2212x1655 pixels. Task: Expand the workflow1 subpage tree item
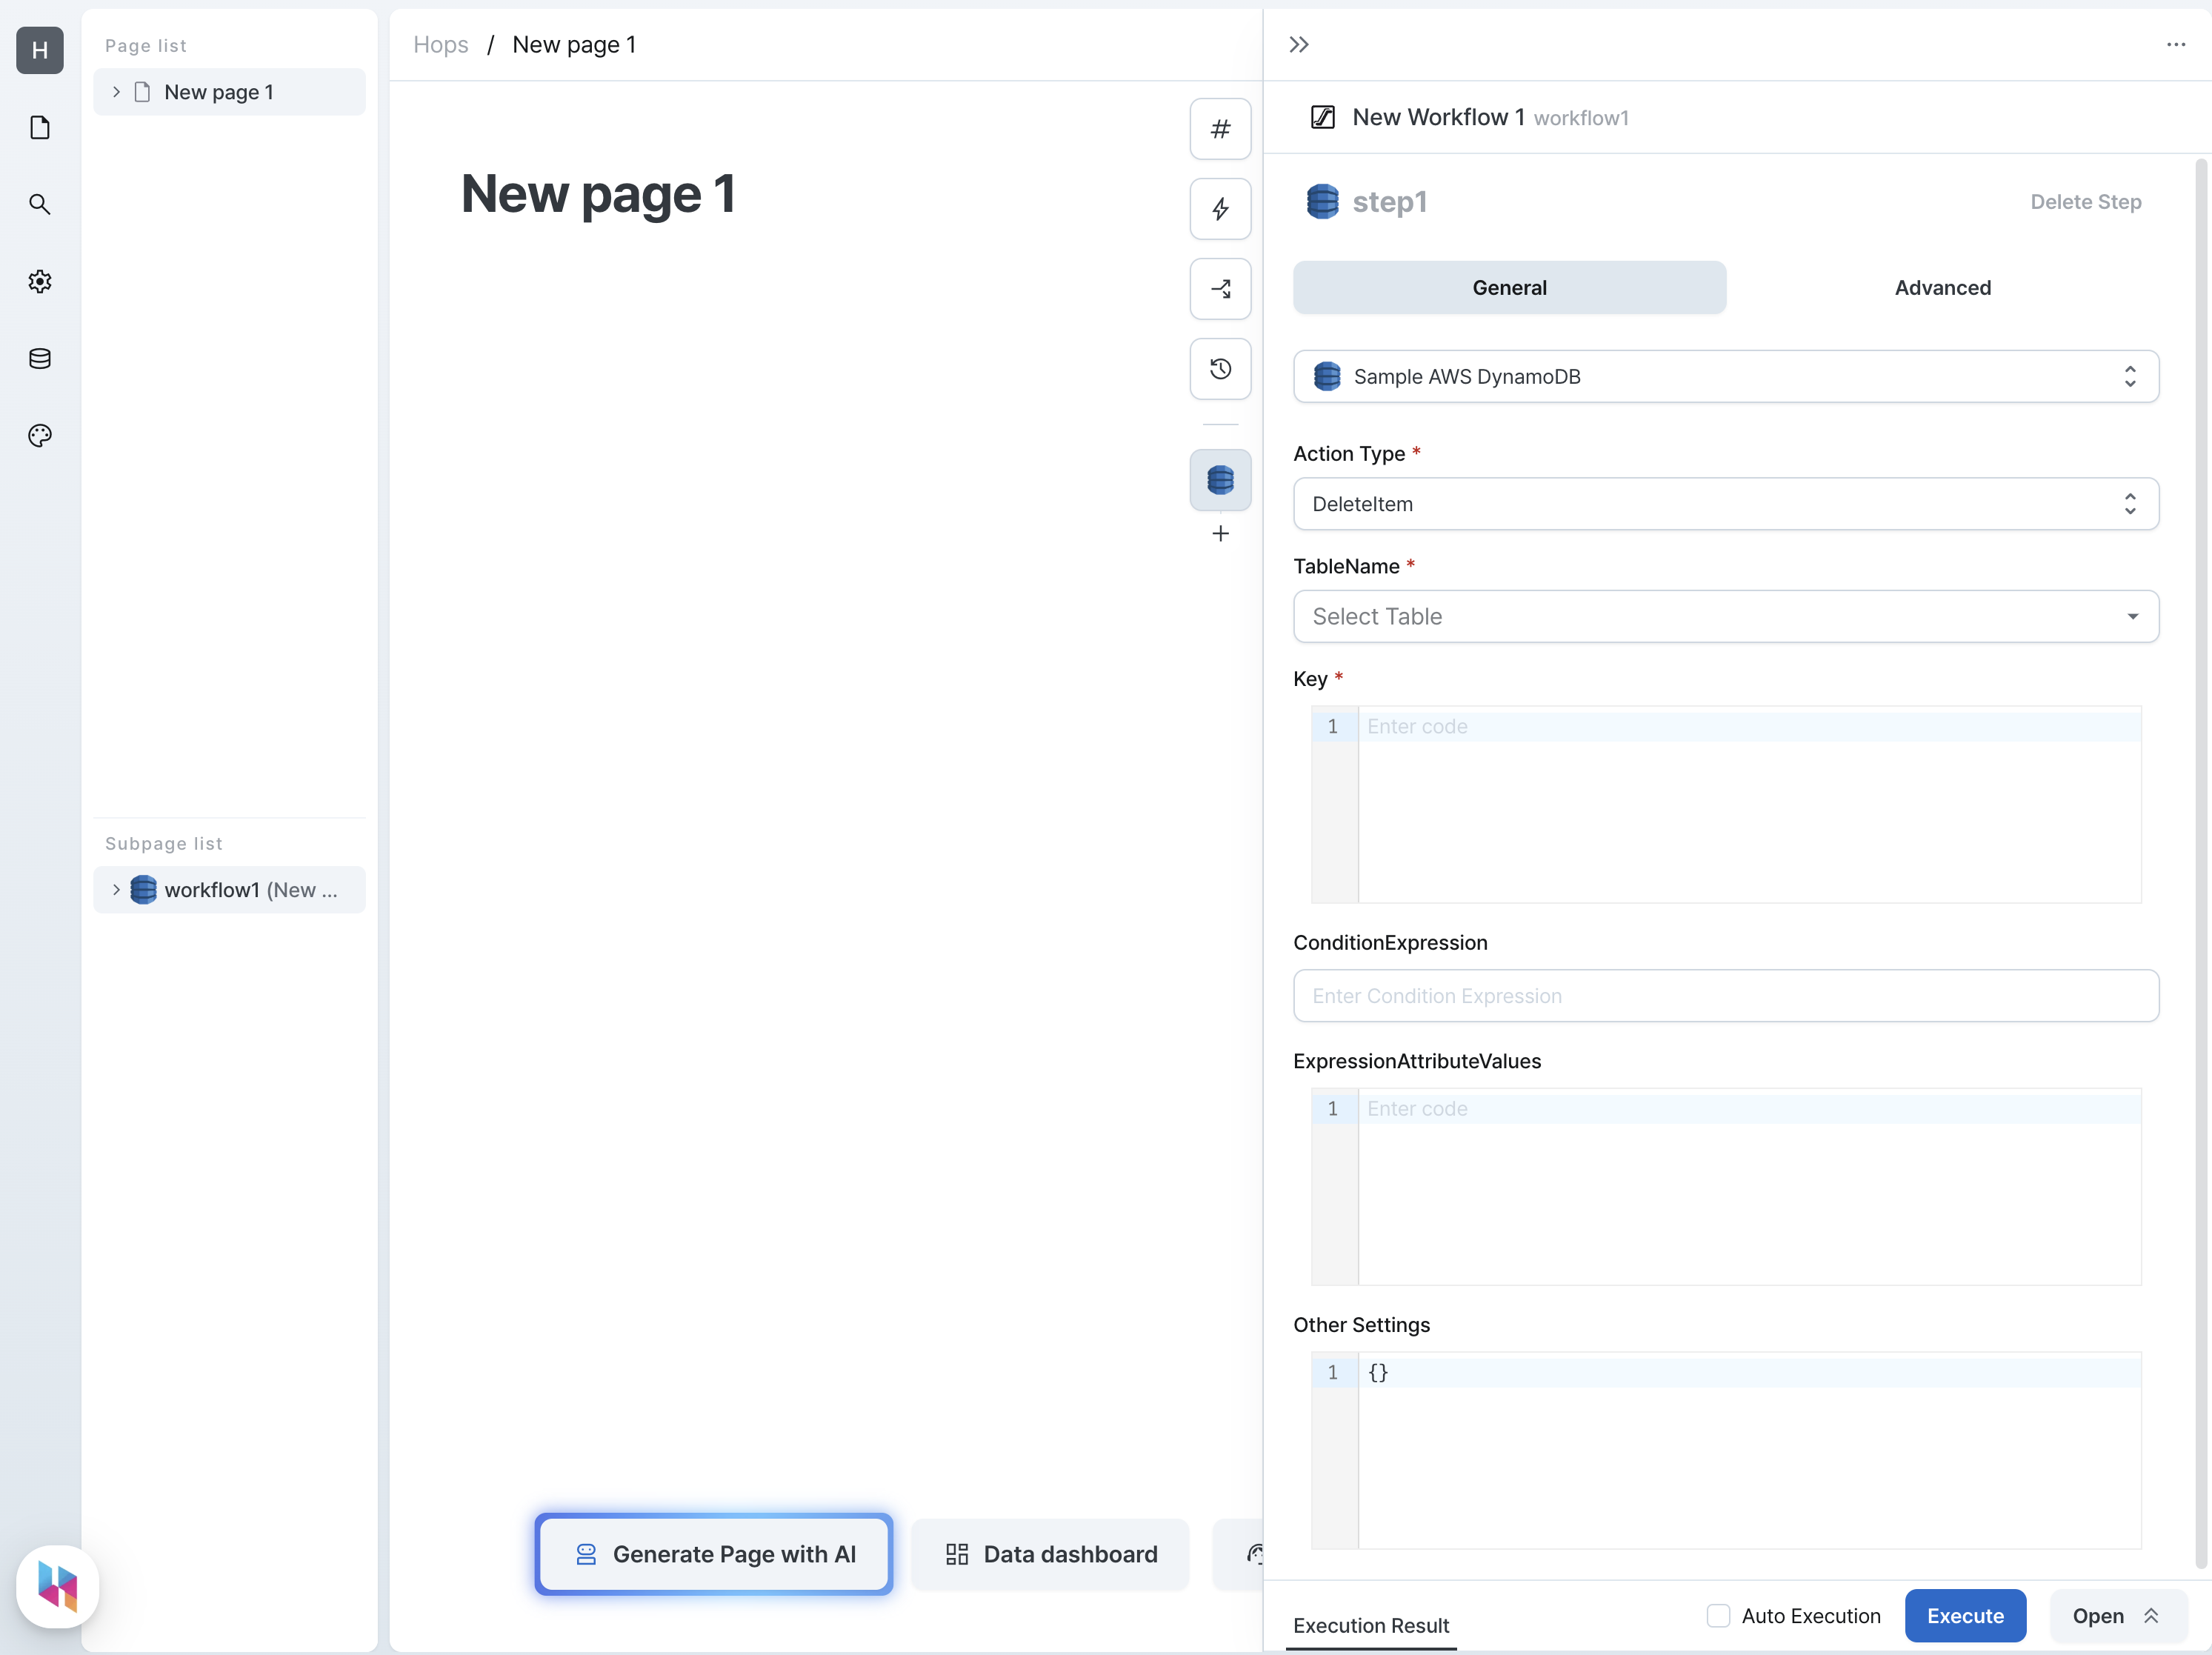click(116, 888)
